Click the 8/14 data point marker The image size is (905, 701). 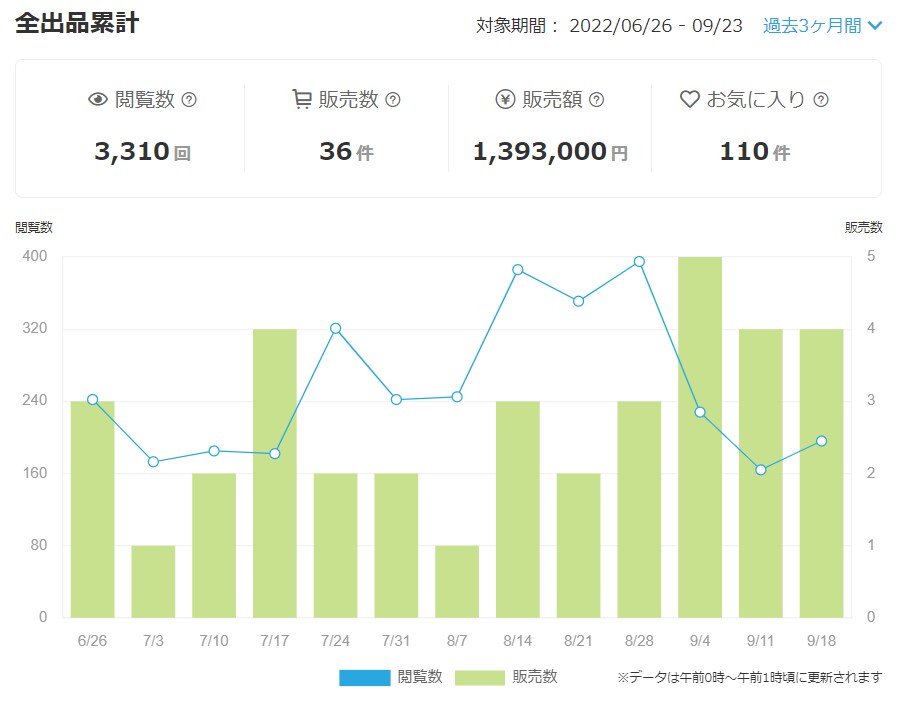pyautogui.click(x=518, y=270)
